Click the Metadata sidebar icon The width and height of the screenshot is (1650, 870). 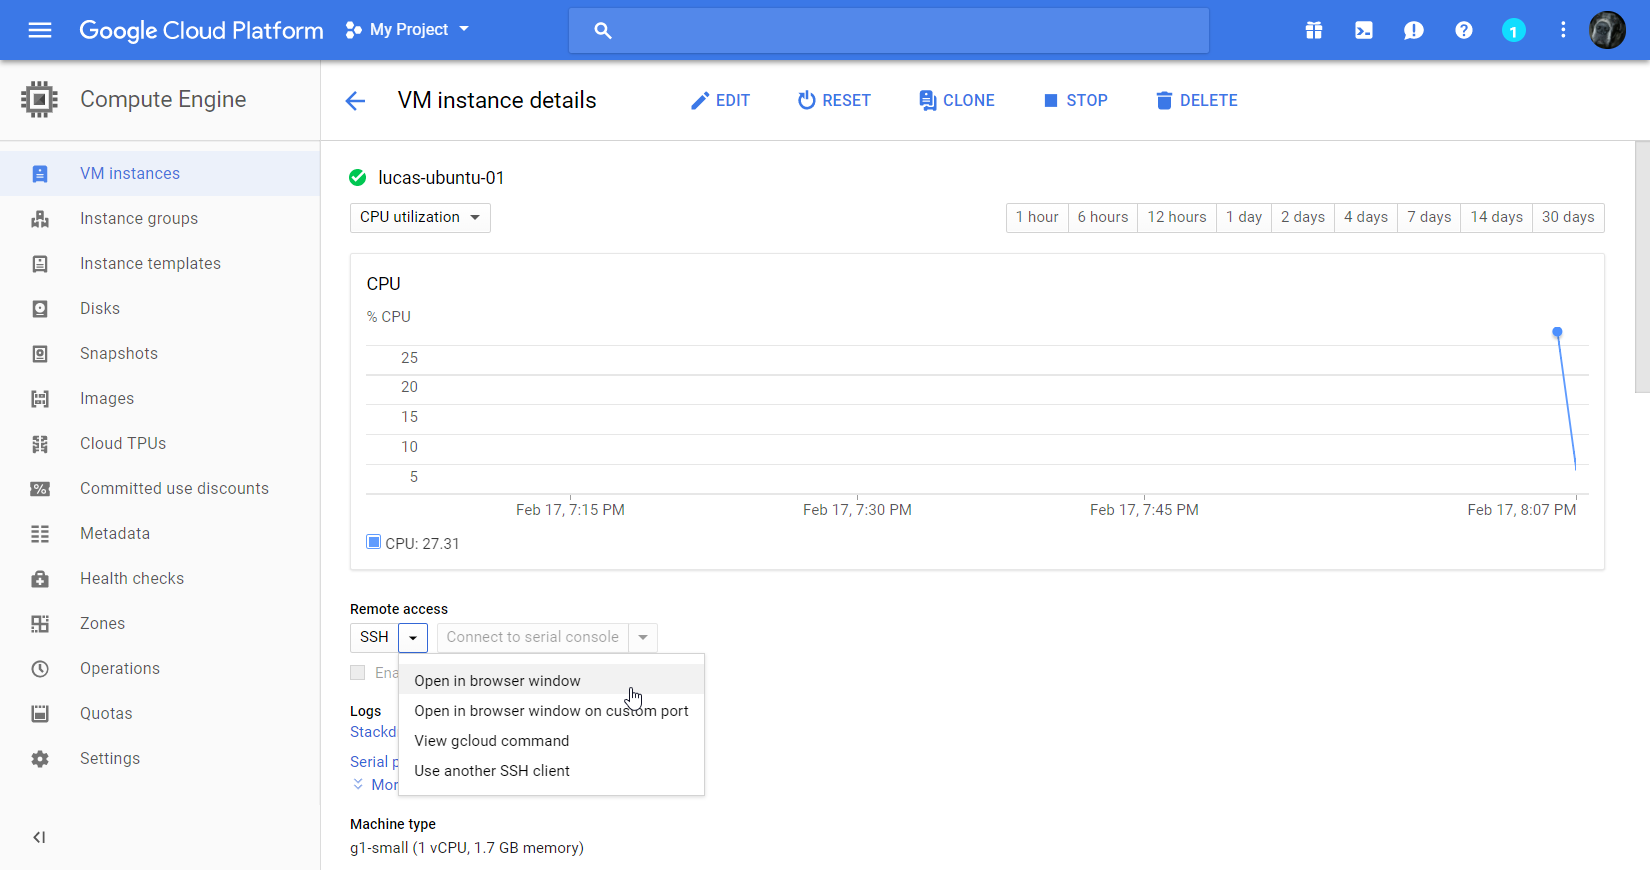coord(40,534)
